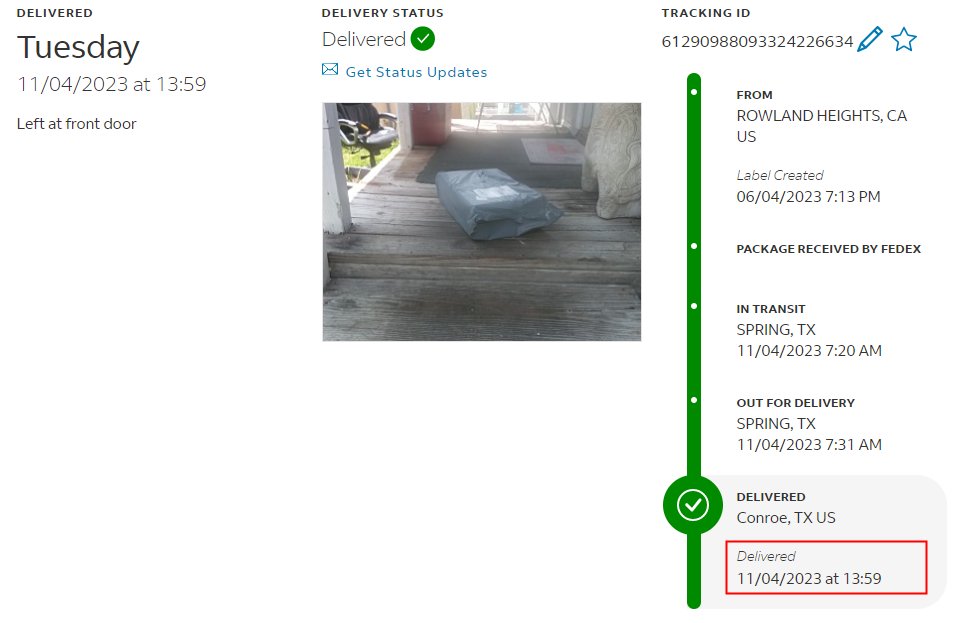The width and height of the screenshot is (955, 623).
Task: Open the Get Status Updates link
Action: (x=417, y=72)
